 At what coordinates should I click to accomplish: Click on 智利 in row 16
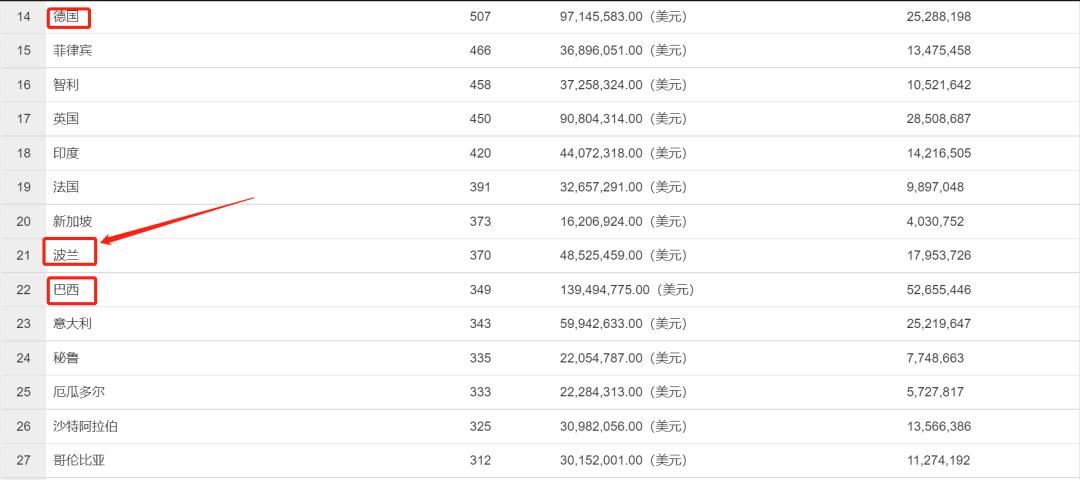coord(66,85)
